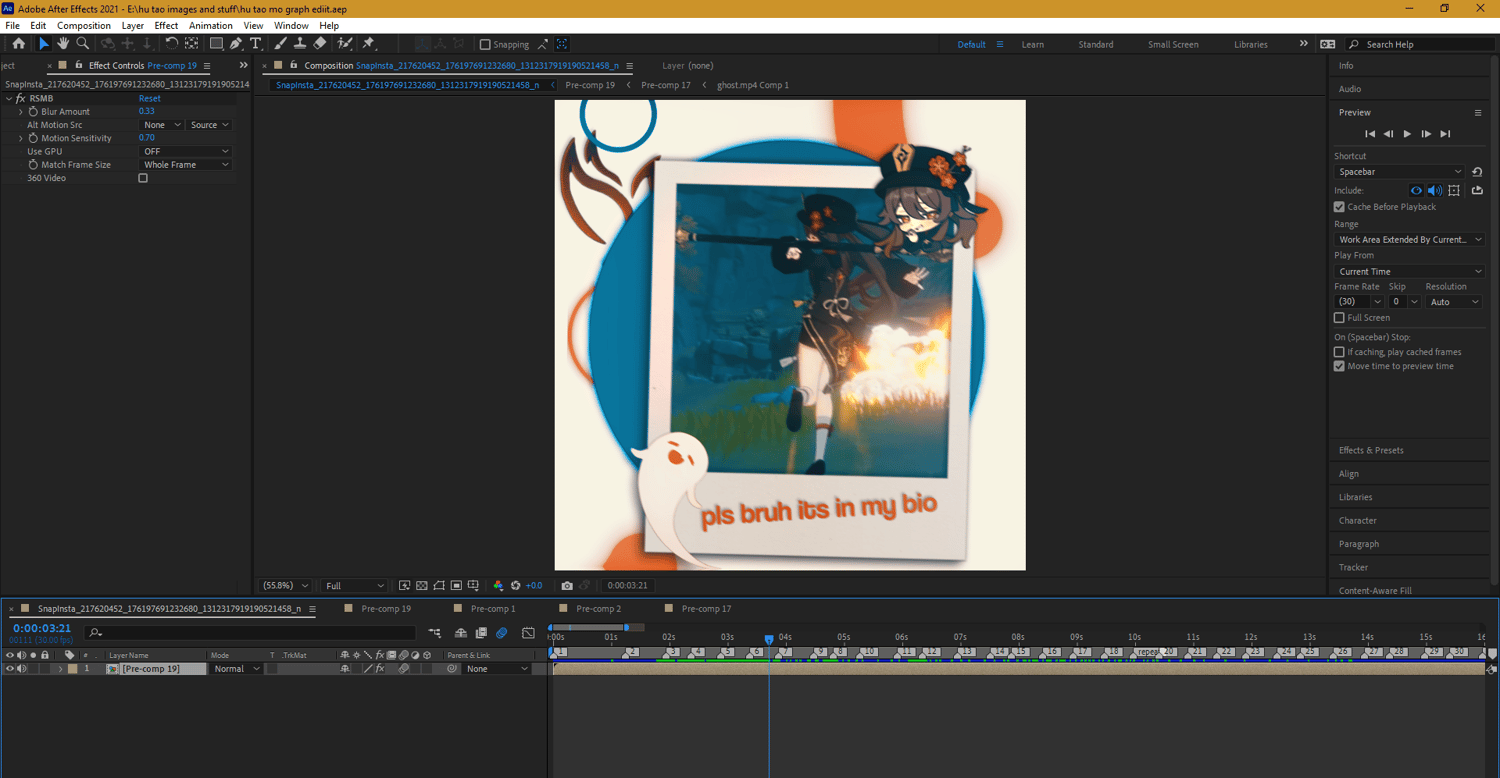Screen dimensions: 1500x778
Task: Open the Composition menu
Action: tap(84, 26)
